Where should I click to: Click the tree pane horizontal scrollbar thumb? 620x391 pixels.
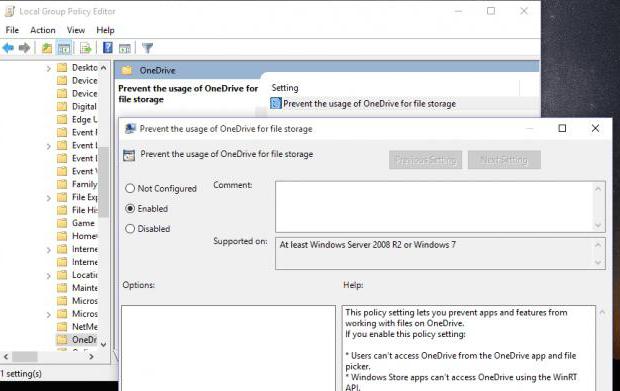pyautogui.click(x=25, y=357)
